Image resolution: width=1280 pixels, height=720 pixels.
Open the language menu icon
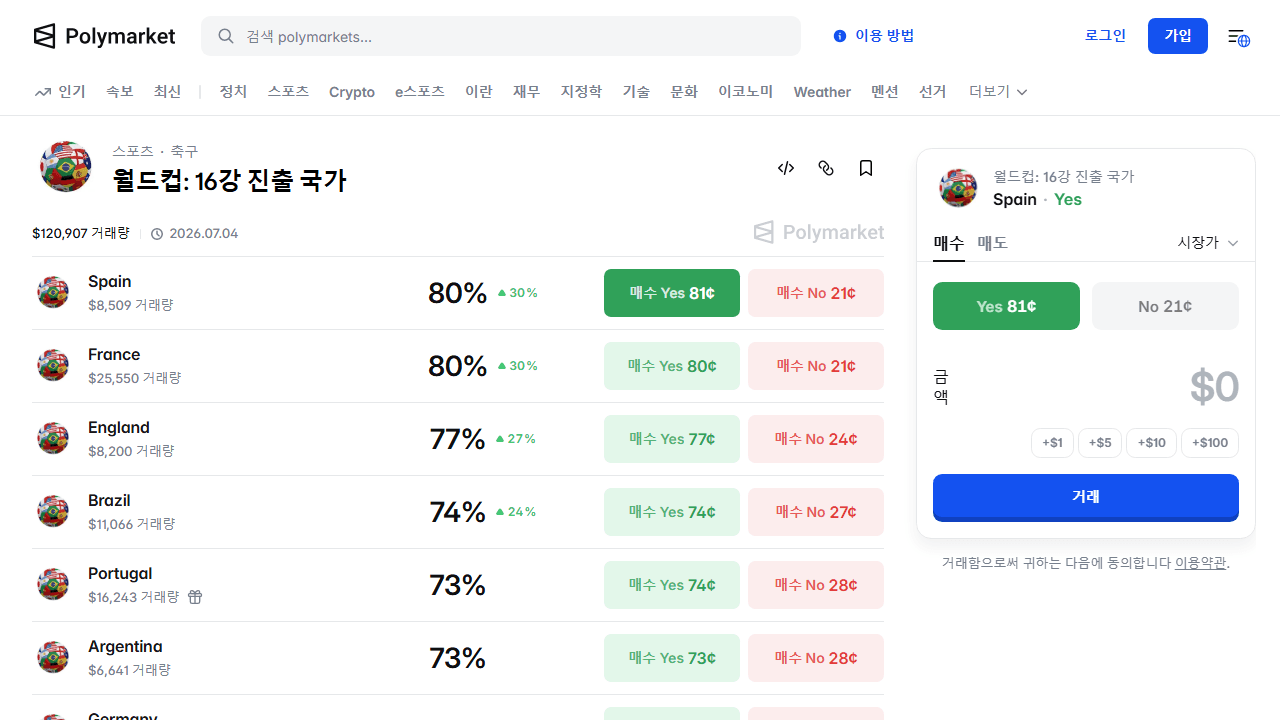coord(1239,37)
